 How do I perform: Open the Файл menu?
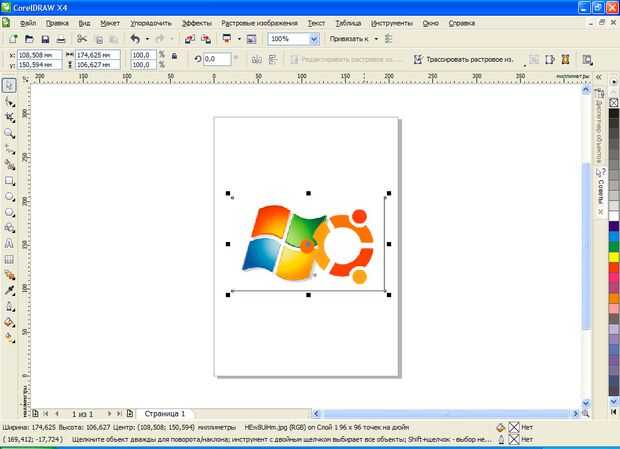tap(28, 23)
